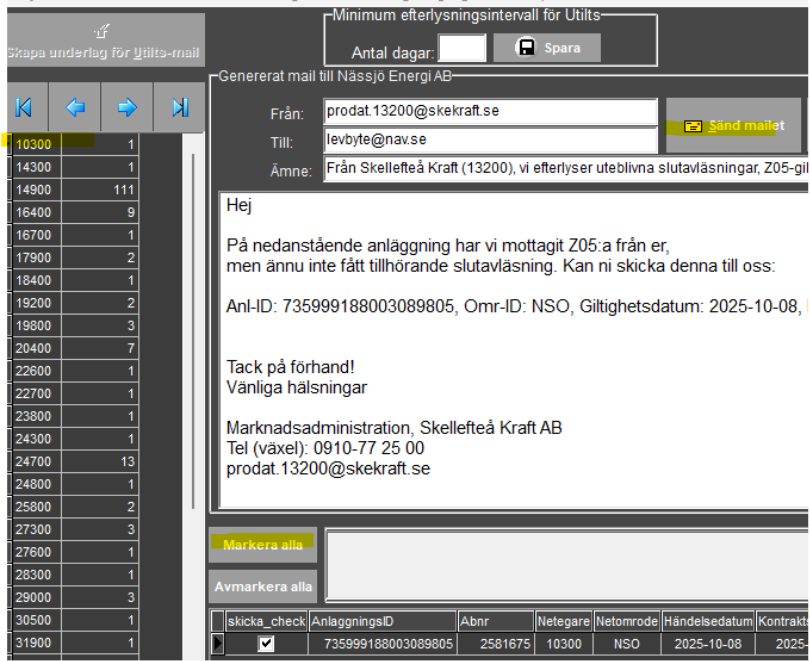Click the Ämne subject field
This screenshot has width=810, height=661.
click(x=565, y=168)
